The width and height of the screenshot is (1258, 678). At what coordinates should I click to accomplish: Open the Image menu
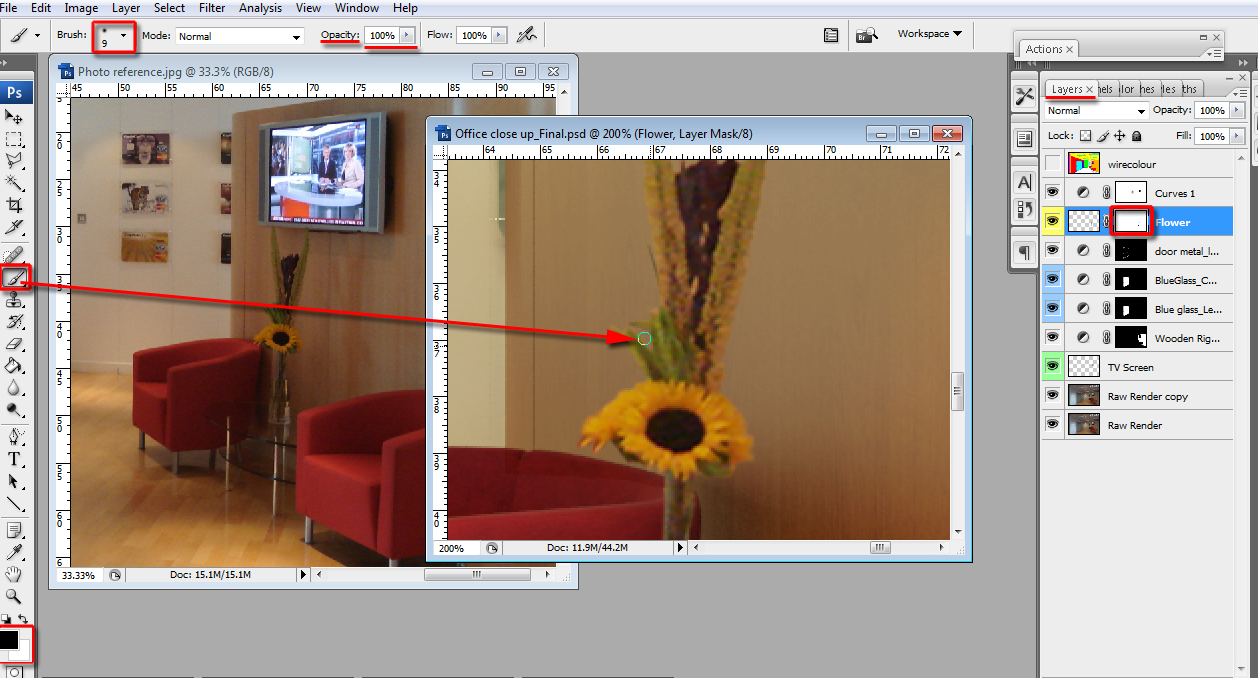81,8
